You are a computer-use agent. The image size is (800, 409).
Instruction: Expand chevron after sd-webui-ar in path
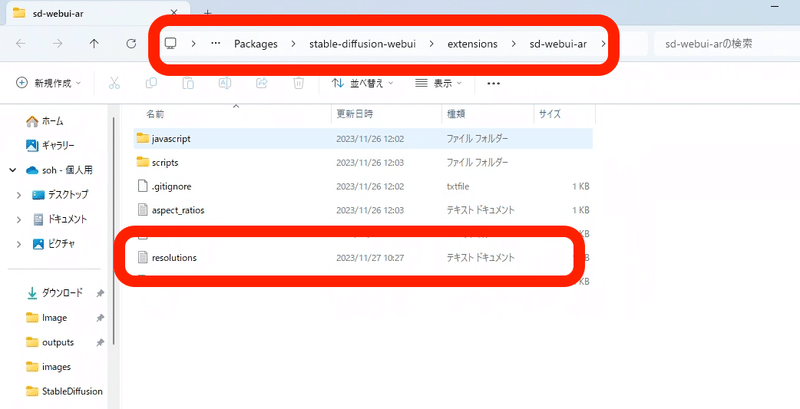pos(603,44)
